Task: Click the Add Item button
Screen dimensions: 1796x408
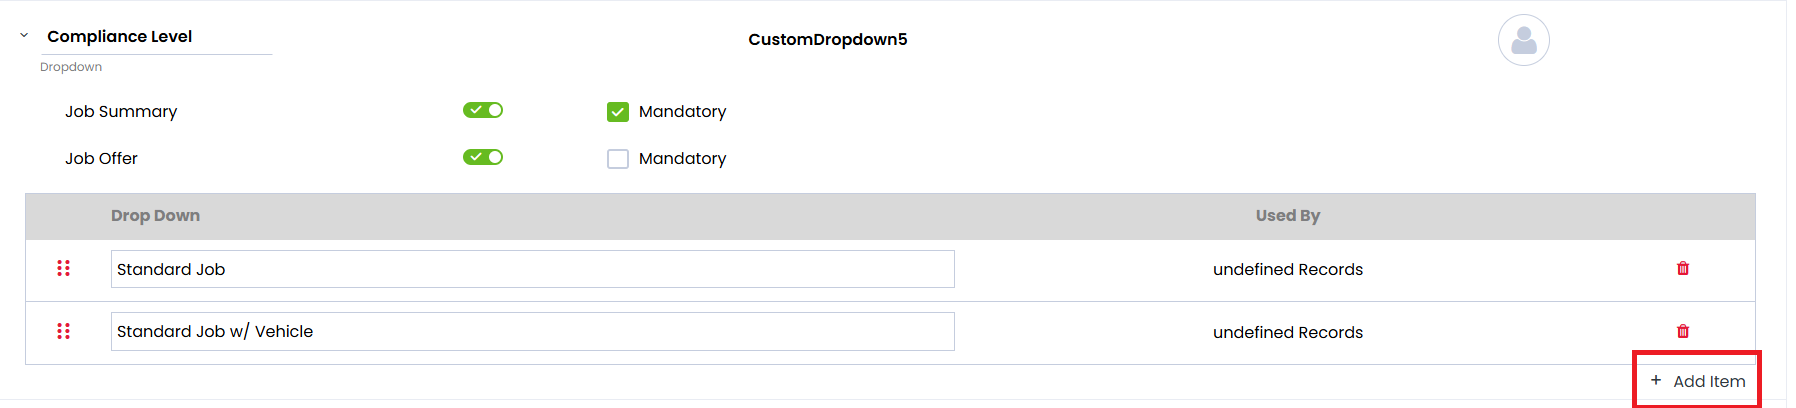Action: pos(1697,381)
